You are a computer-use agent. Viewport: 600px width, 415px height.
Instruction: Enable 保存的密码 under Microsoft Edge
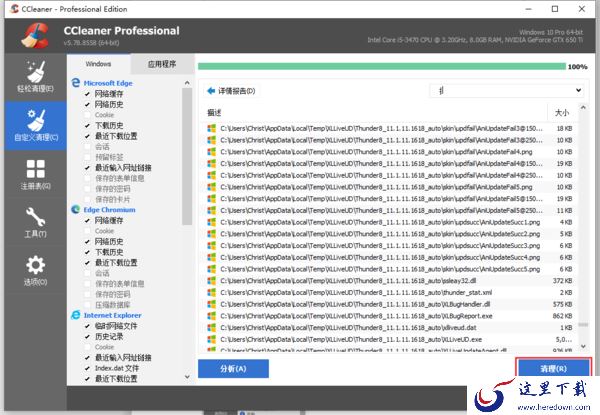[x=87, y=189]
